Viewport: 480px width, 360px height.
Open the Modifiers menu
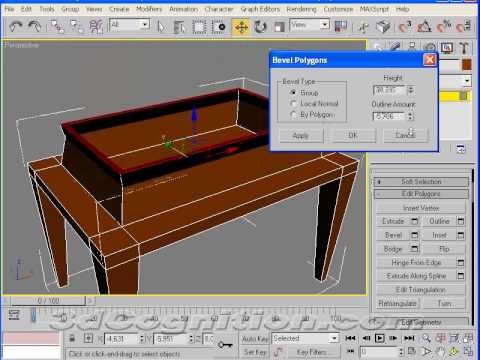pyautogui.click(x=149, y=9)
